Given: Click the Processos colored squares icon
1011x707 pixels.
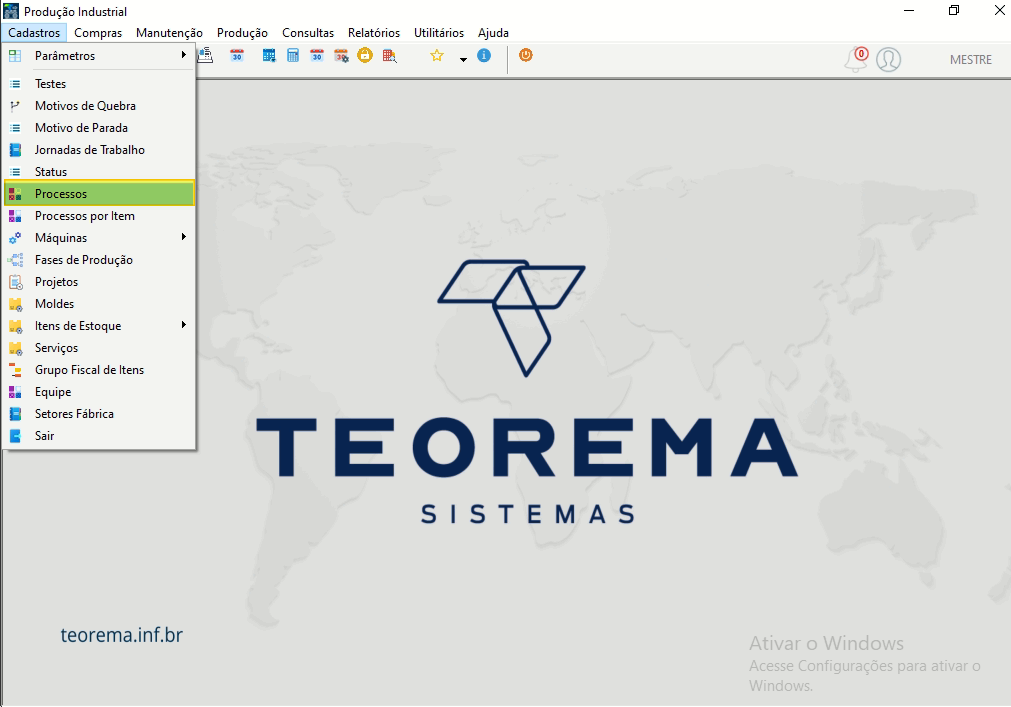Looking at the screenshot, I should tap(15, 194).
